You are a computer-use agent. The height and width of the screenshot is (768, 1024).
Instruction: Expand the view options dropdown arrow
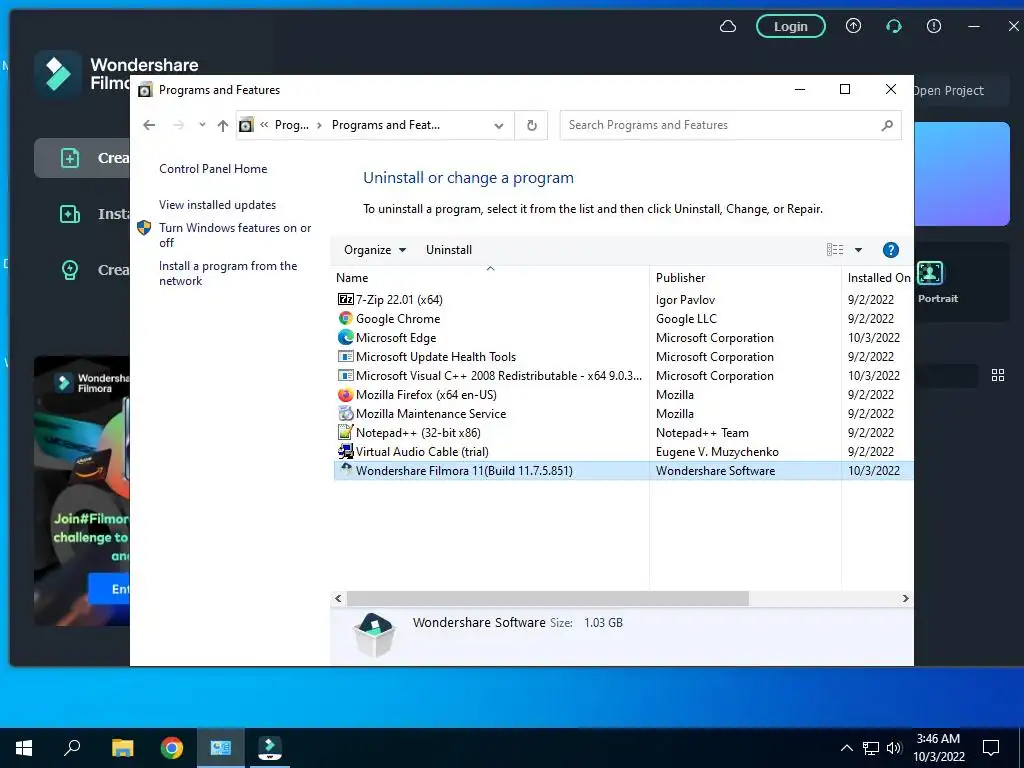858,250
